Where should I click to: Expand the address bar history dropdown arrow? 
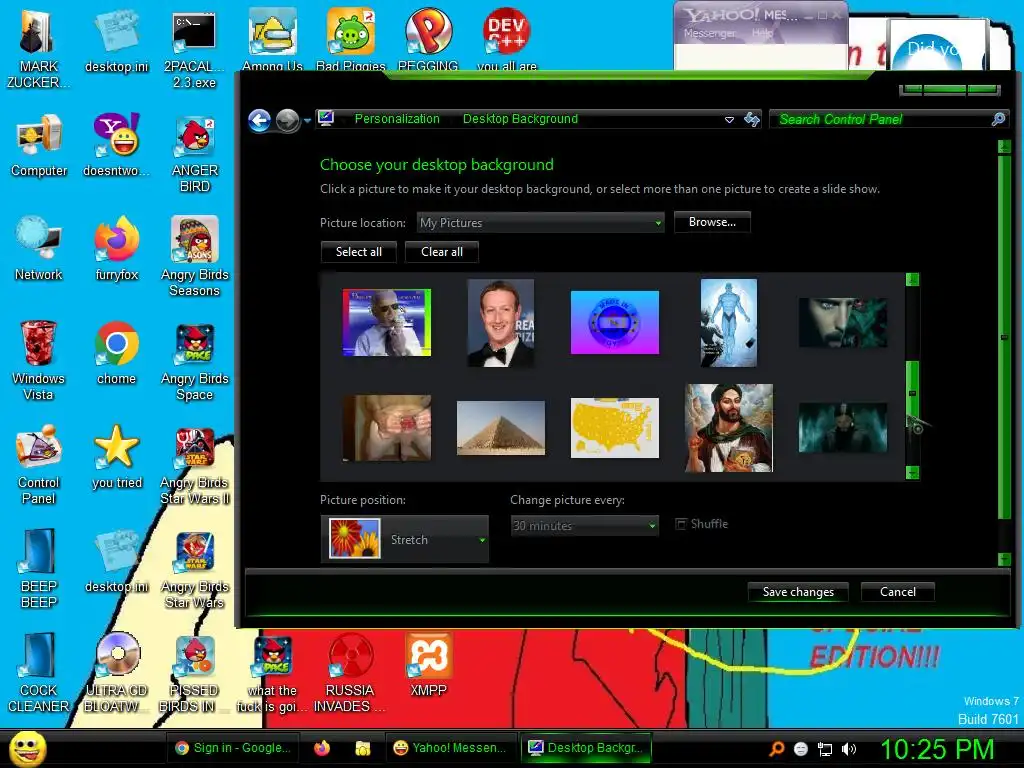(x=729, y=120)
